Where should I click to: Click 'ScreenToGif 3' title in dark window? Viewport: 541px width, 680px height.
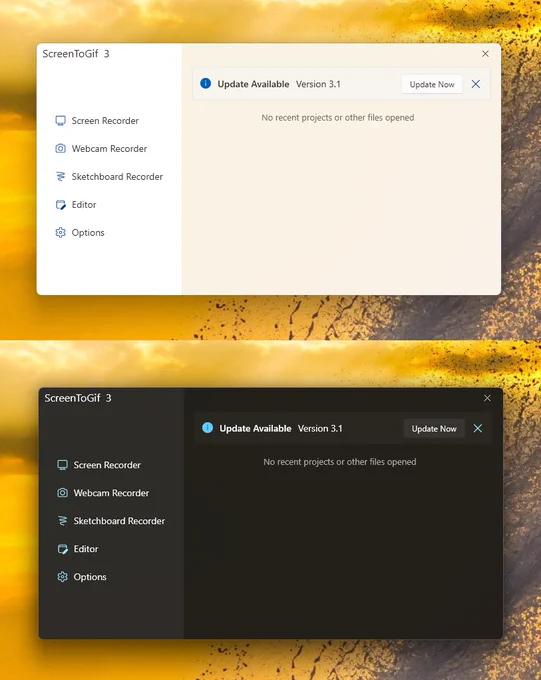pyautogui.click(x=78, y=398)
